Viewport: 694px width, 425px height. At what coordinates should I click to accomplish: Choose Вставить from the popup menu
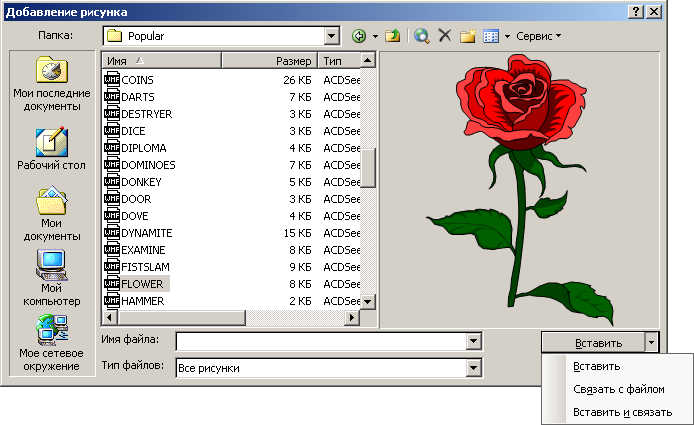tap(597, 367)
